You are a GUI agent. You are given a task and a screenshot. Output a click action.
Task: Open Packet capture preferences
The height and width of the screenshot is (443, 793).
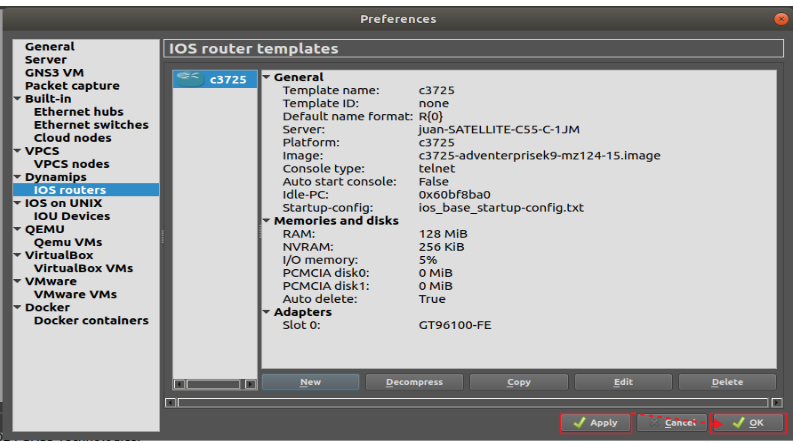point(72,85)
